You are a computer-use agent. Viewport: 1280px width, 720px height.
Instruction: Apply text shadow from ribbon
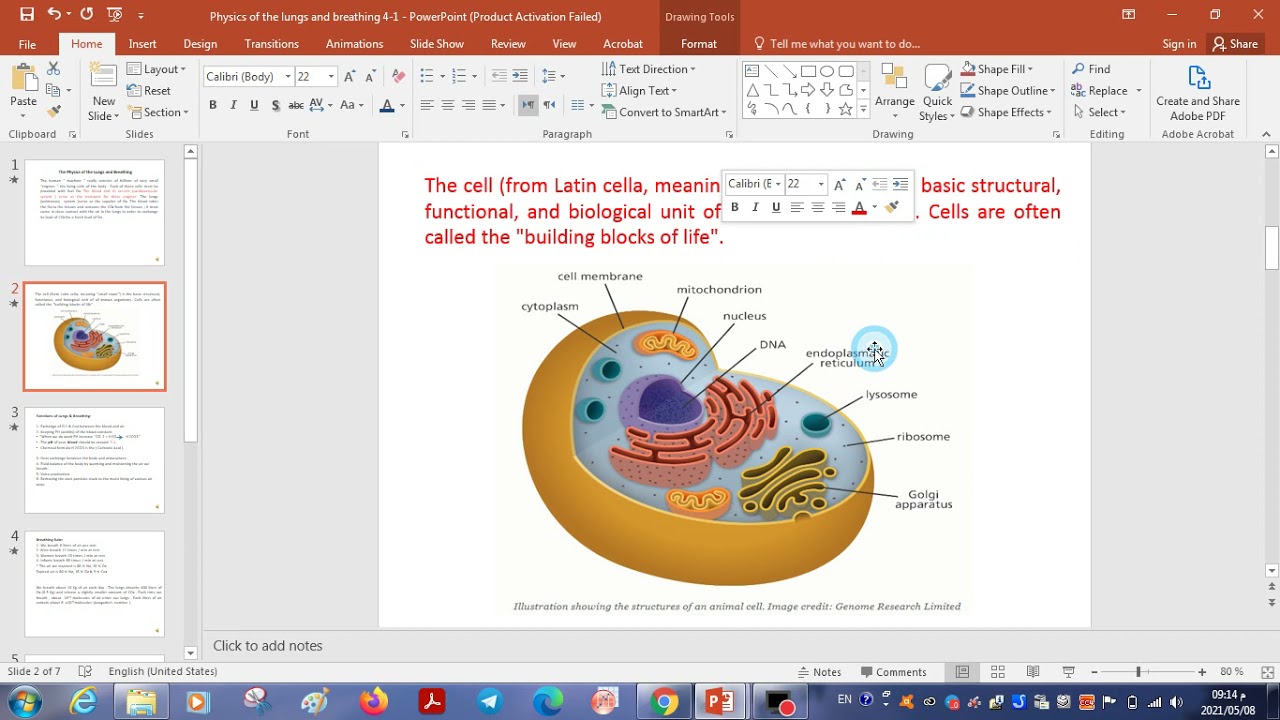[274, 105]
